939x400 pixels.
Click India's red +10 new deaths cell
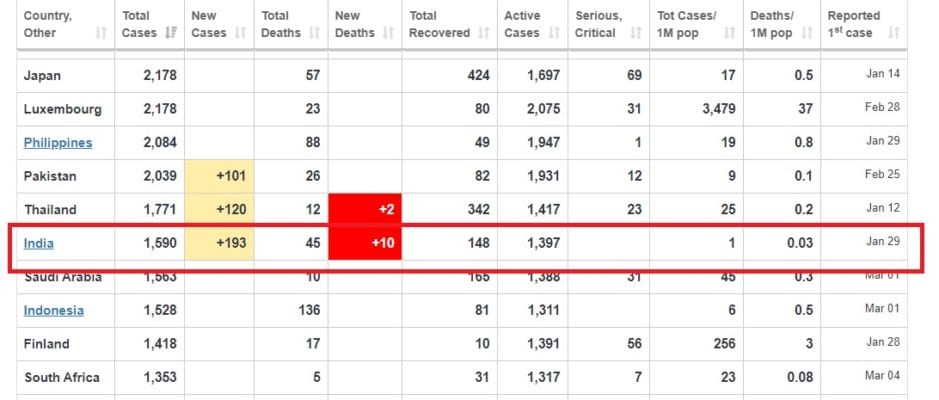(x=365, y=243)
